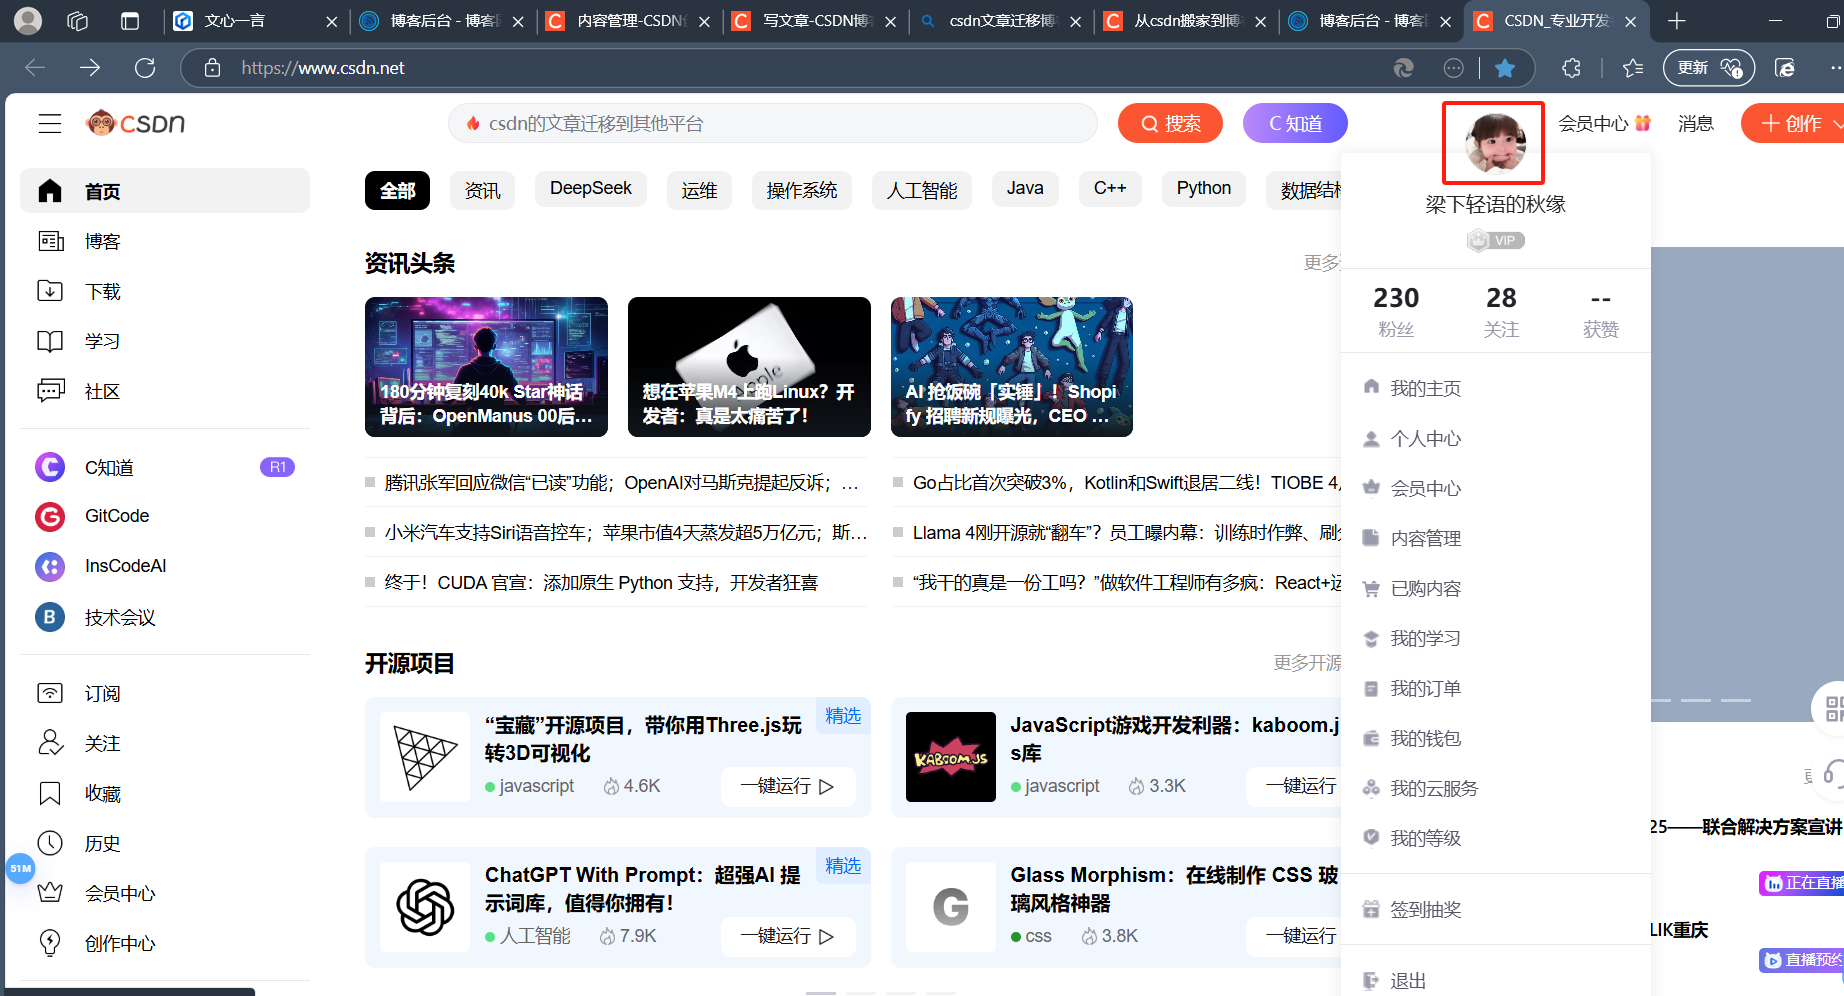The height and width of the screenshot is (996, 1844).
Task: Refresh the page with the browser reload icon
Action: click(x=145, y=68)
